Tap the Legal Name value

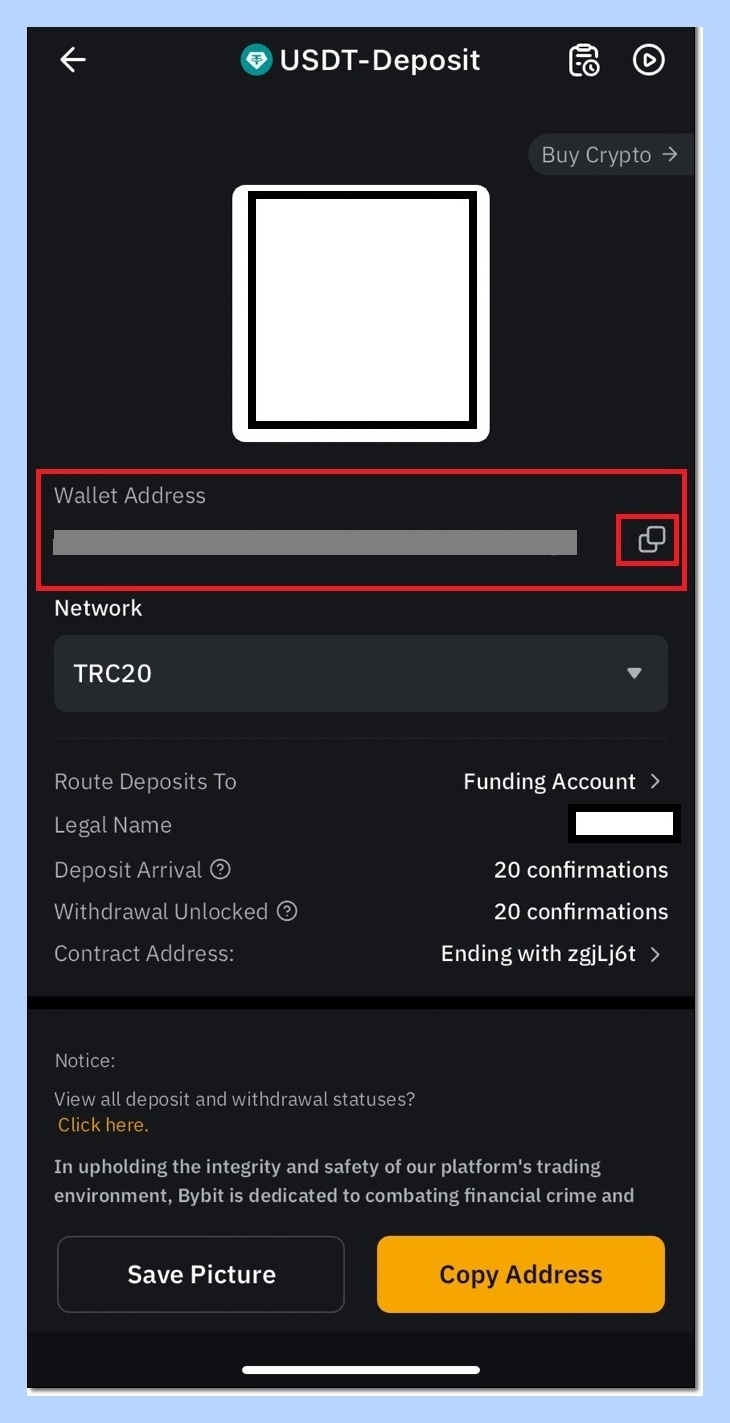click(x=625, y=825)
